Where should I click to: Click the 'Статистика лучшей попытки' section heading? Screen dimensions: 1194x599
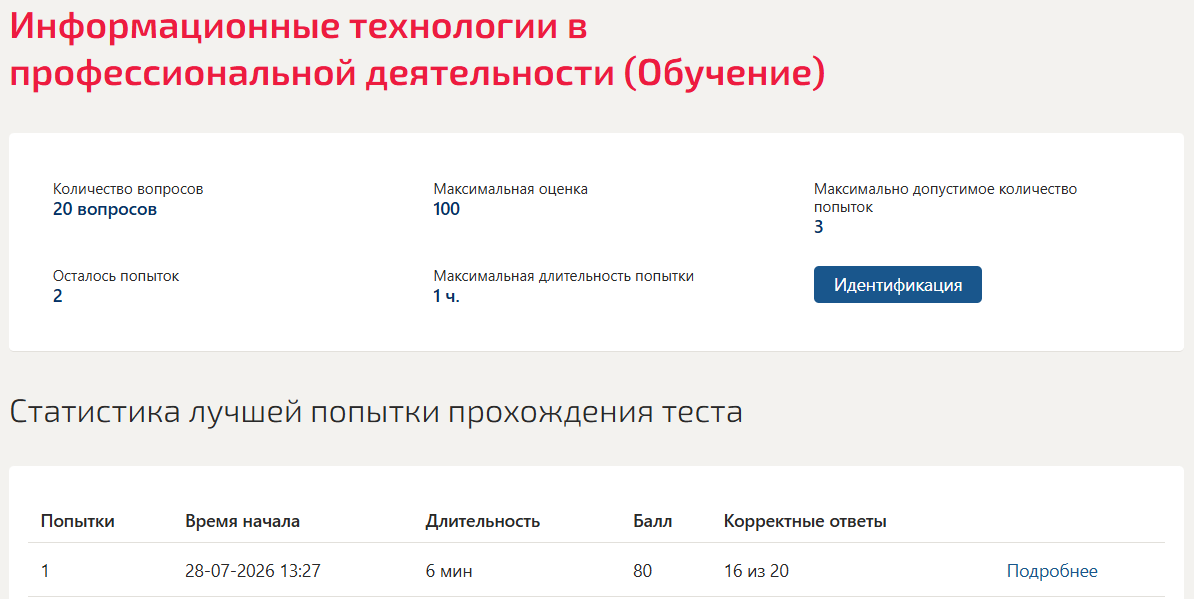(x=376, y=412)
